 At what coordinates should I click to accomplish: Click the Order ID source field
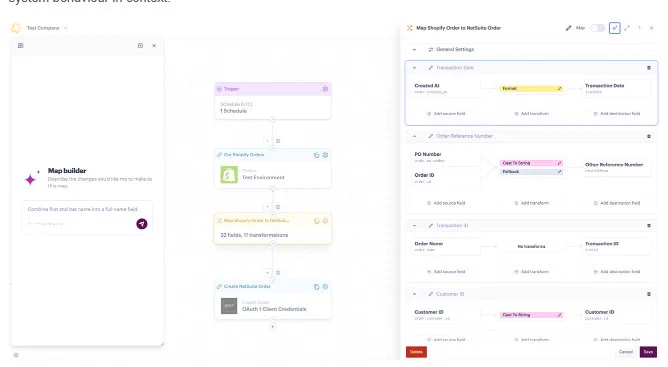(445, 178)
